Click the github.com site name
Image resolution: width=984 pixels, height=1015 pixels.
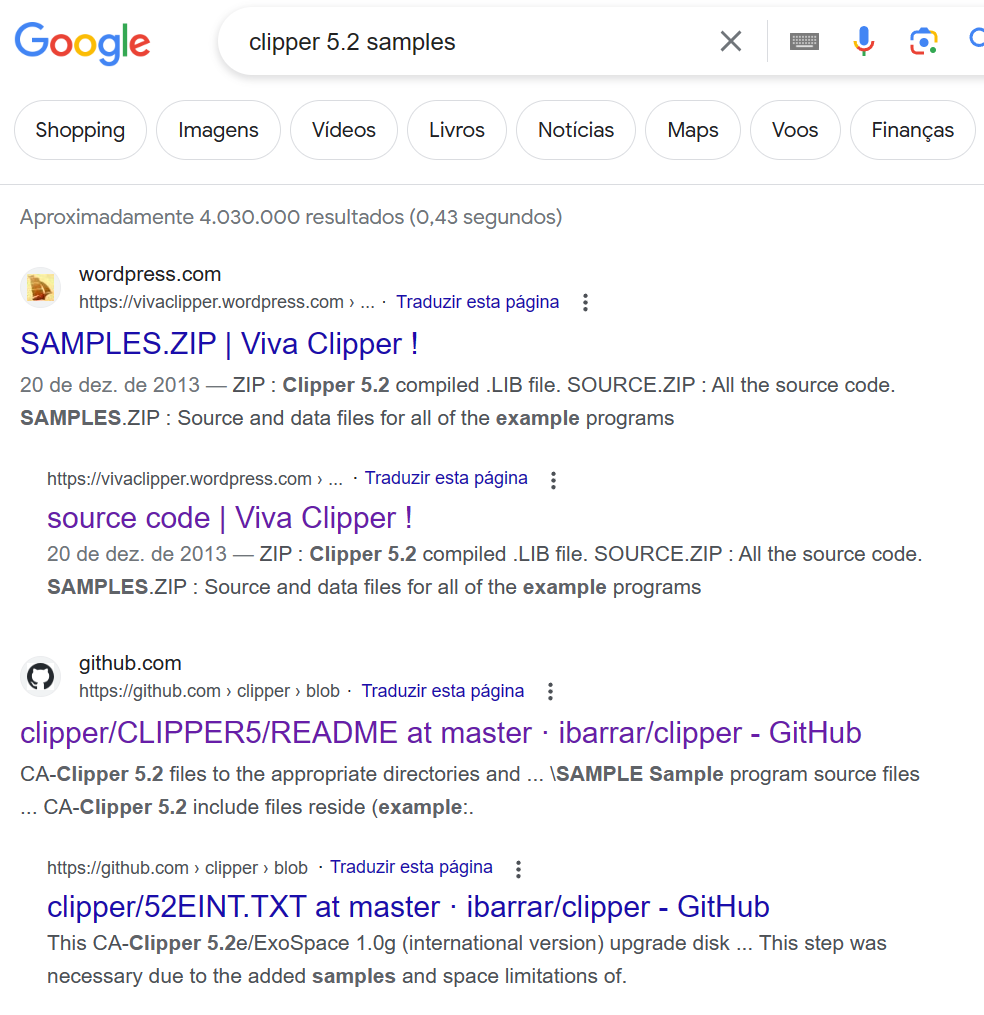click(130, 664)
